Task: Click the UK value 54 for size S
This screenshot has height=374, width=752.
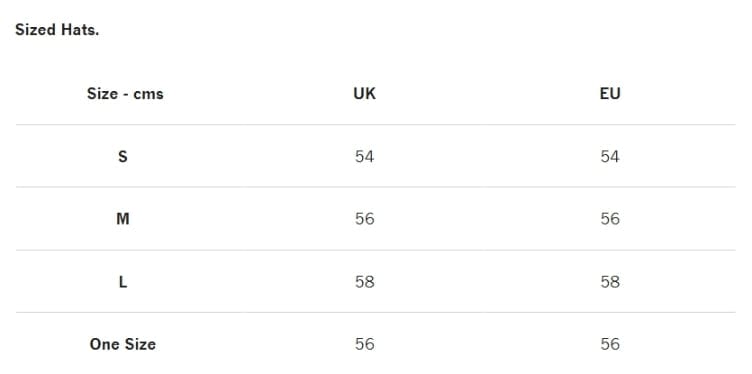Action: [x=364, y=156]
